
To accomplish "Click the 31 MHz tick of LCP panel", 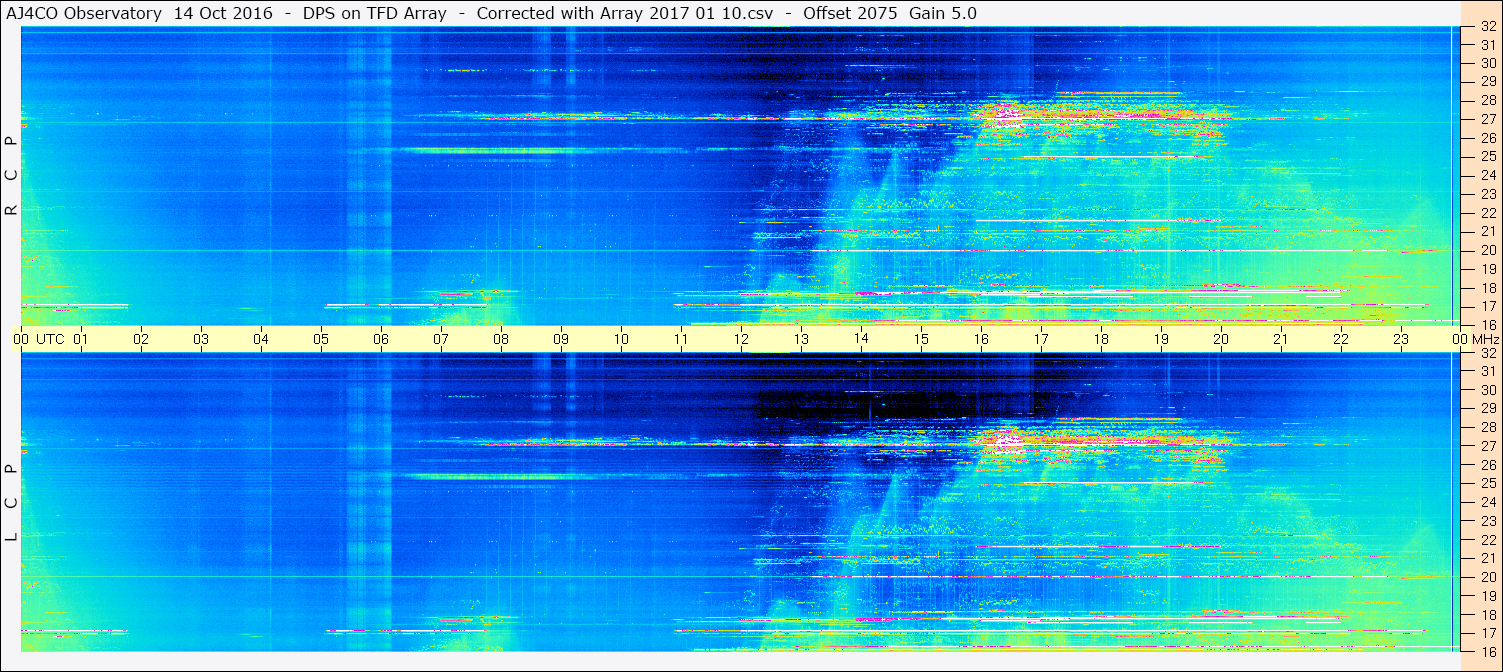I will (1487, 371).
